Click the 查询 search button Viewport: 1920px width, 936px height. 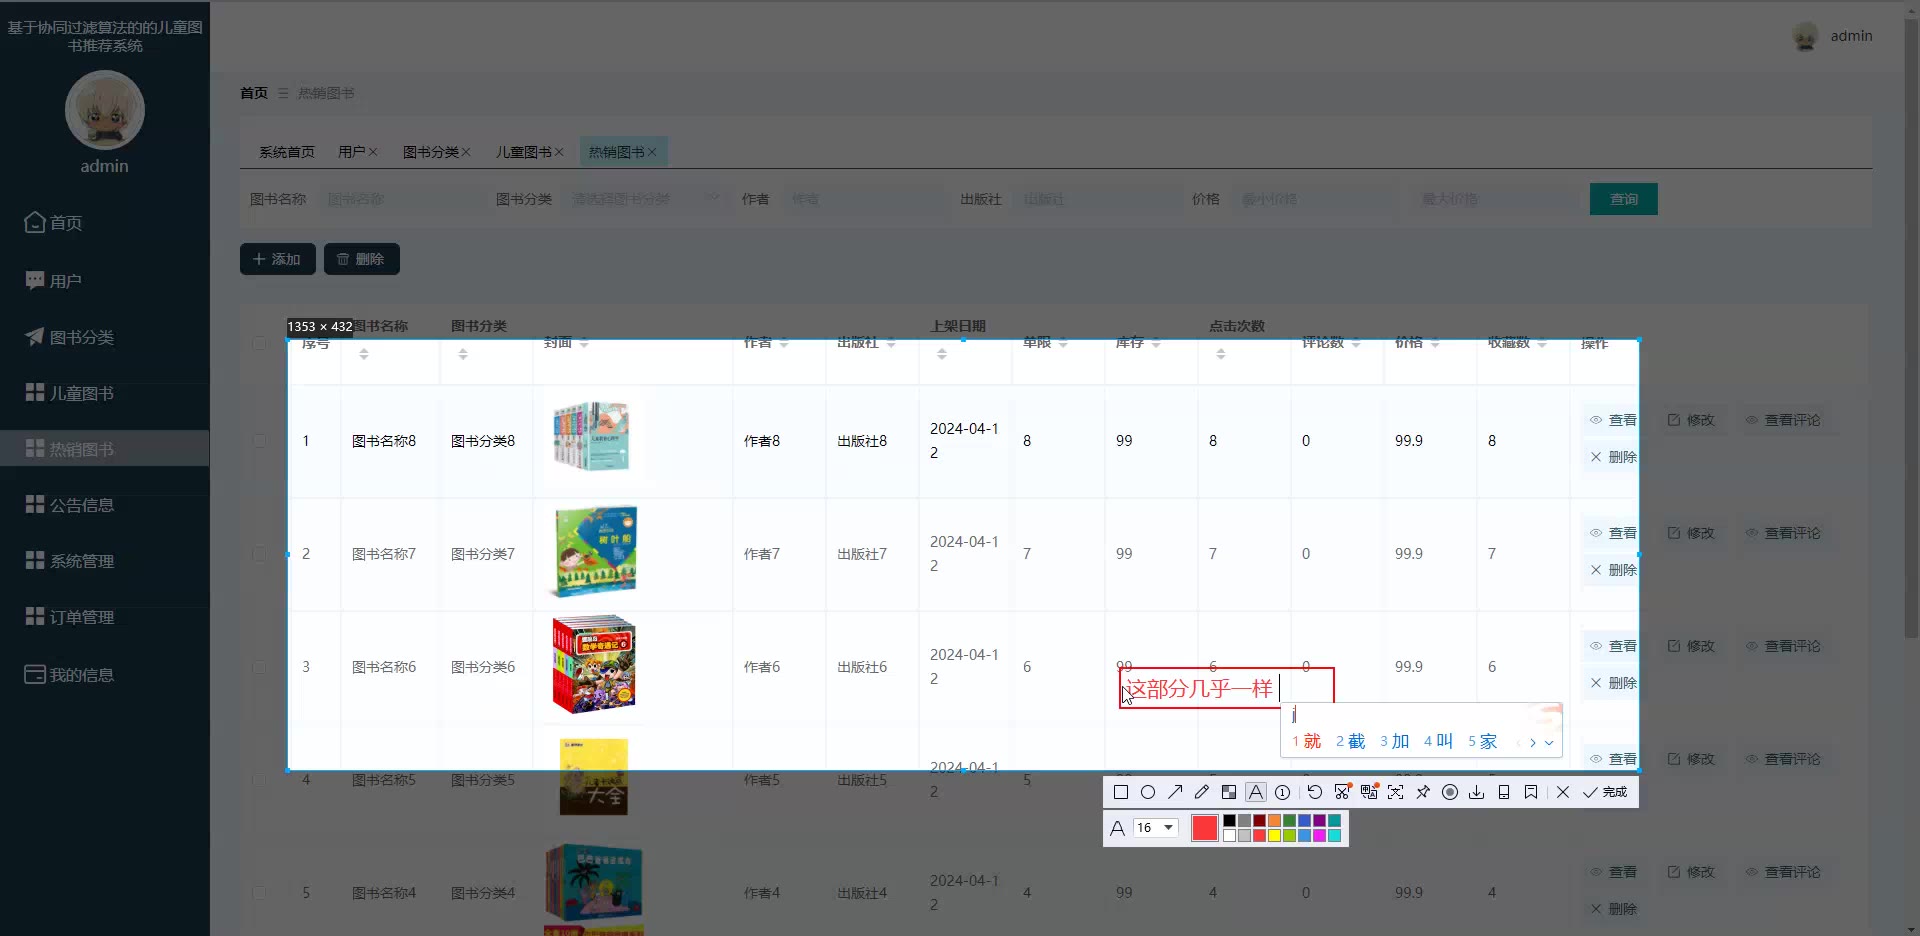tap(1623, 199)
